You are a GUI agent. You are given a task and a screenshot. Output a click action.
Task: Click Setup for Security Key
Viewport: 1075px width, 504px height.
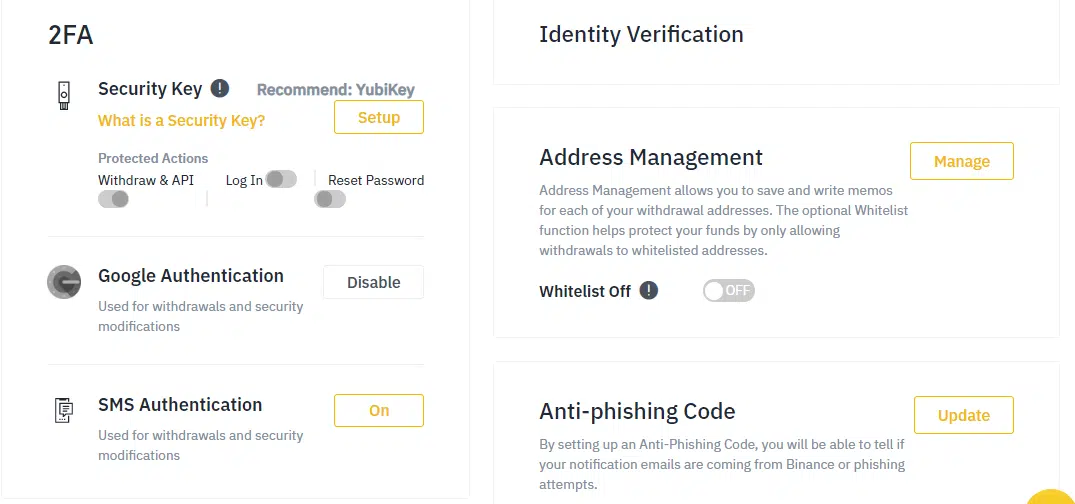[379, 117]
